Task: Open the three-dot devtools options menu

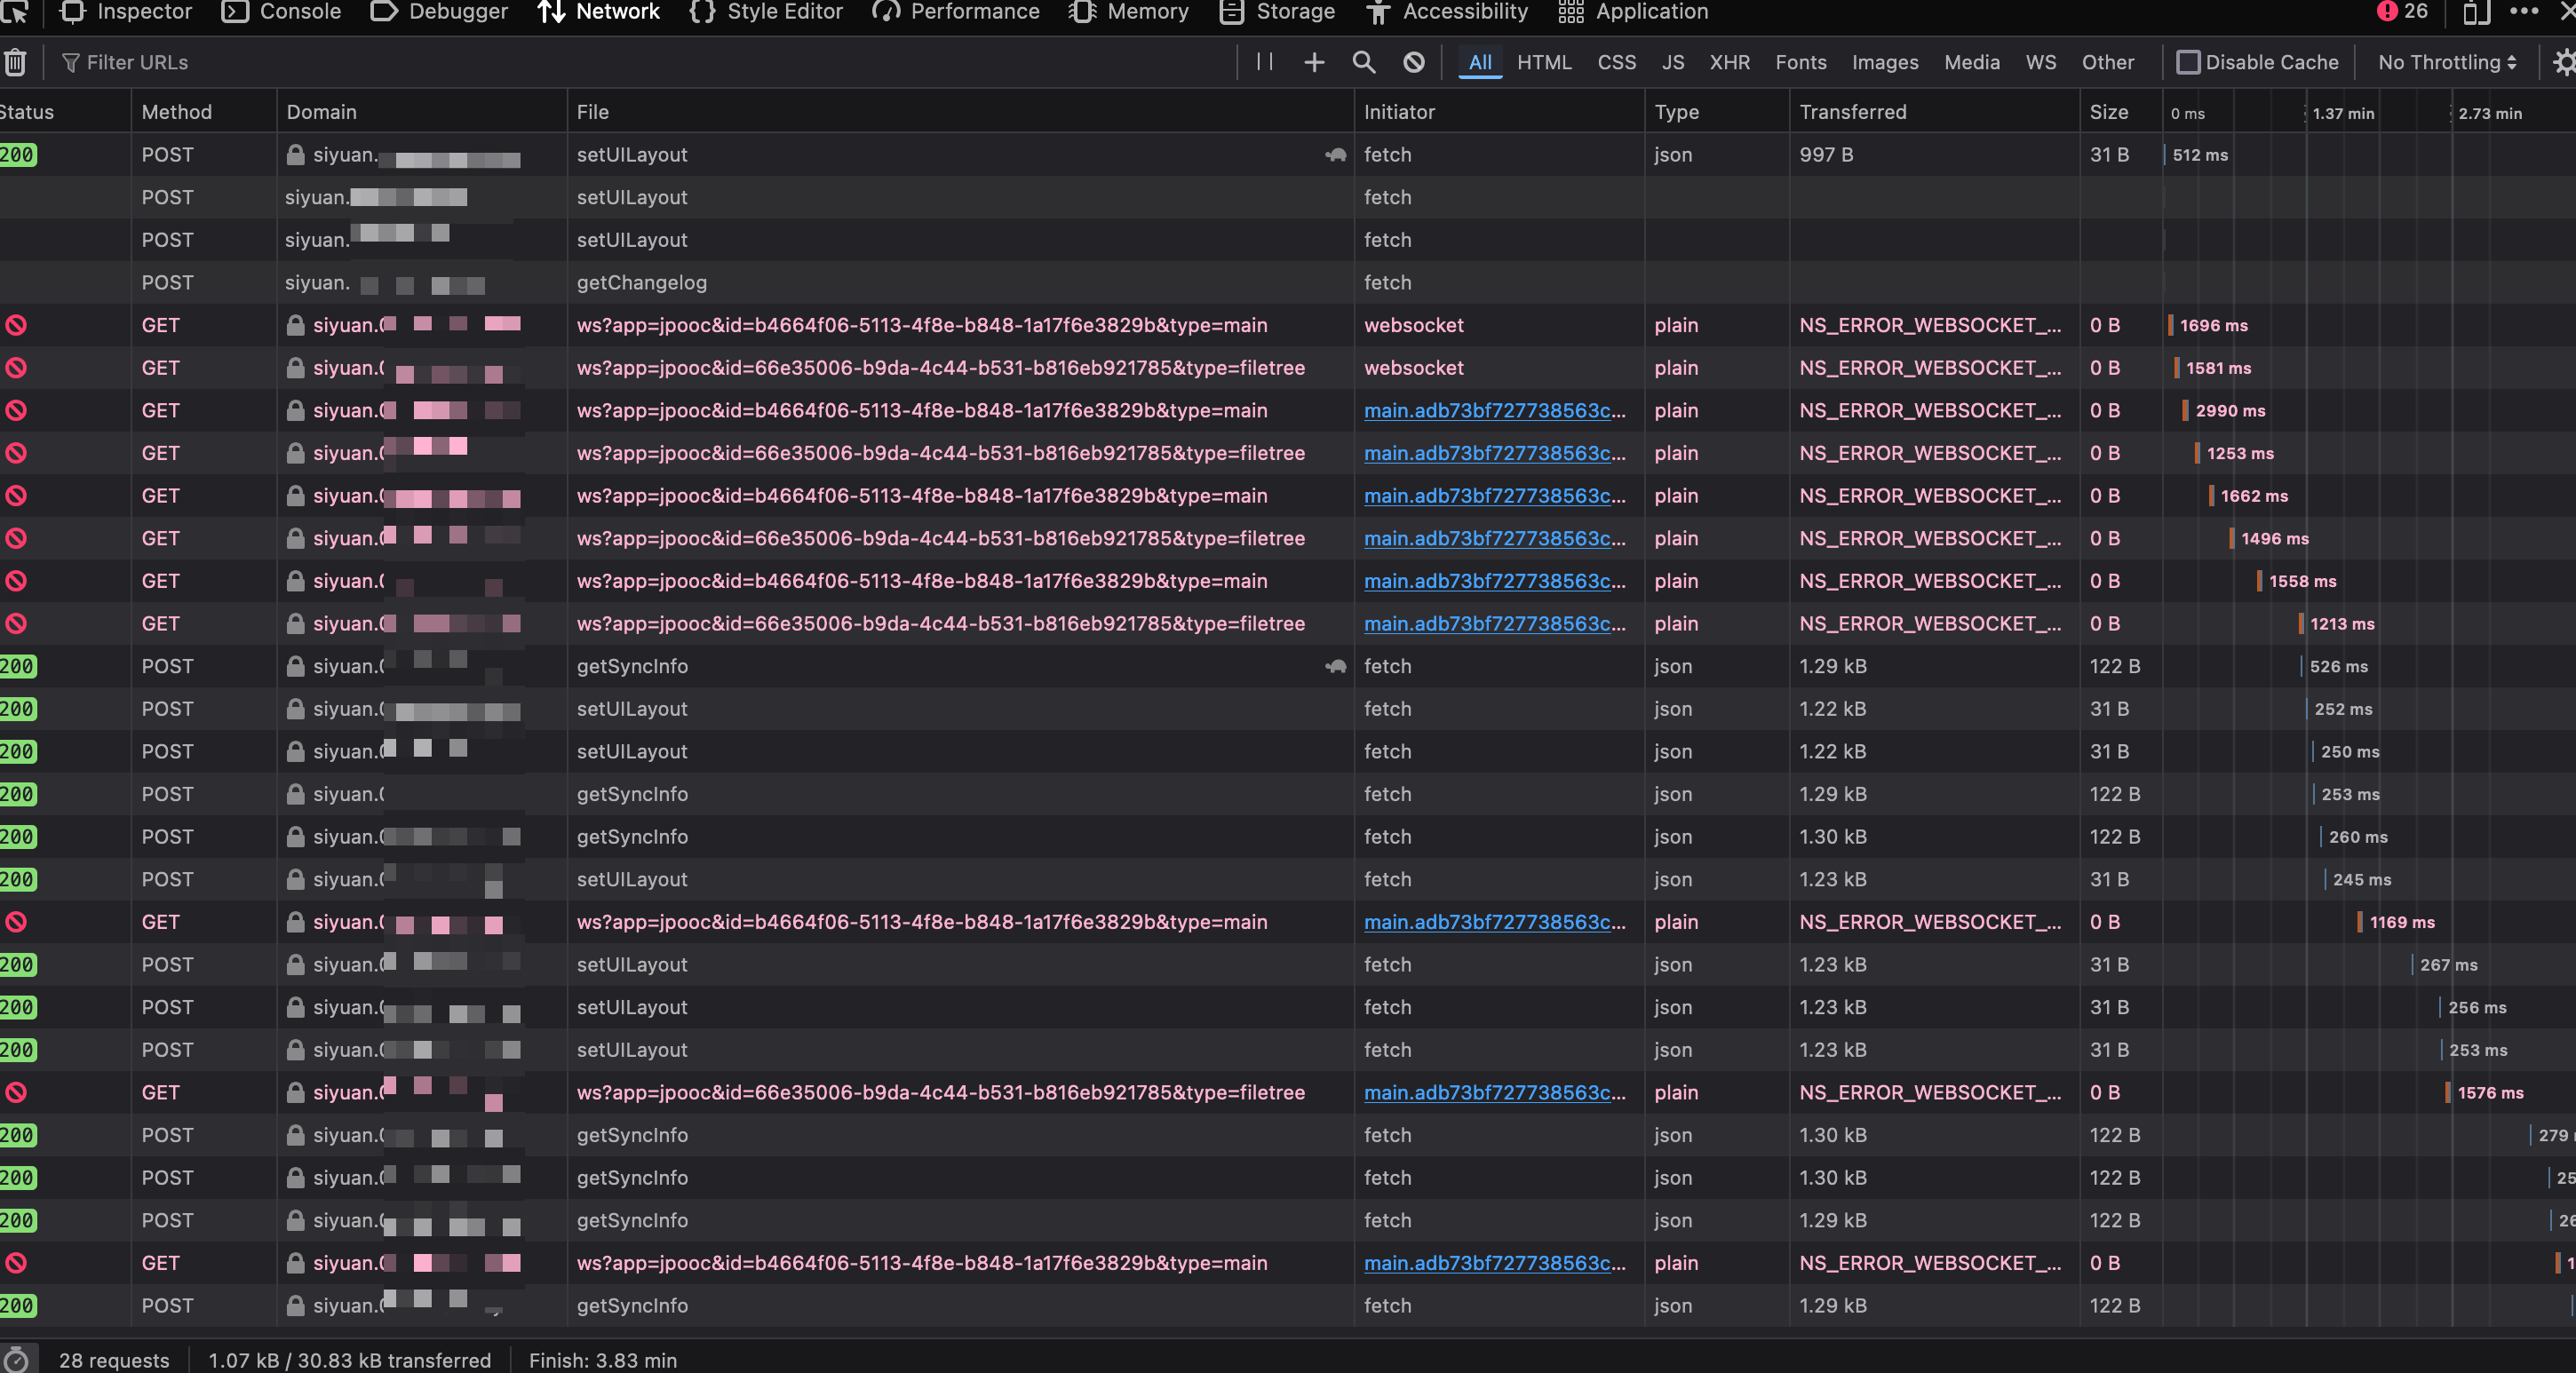Action: point(2523,12)
